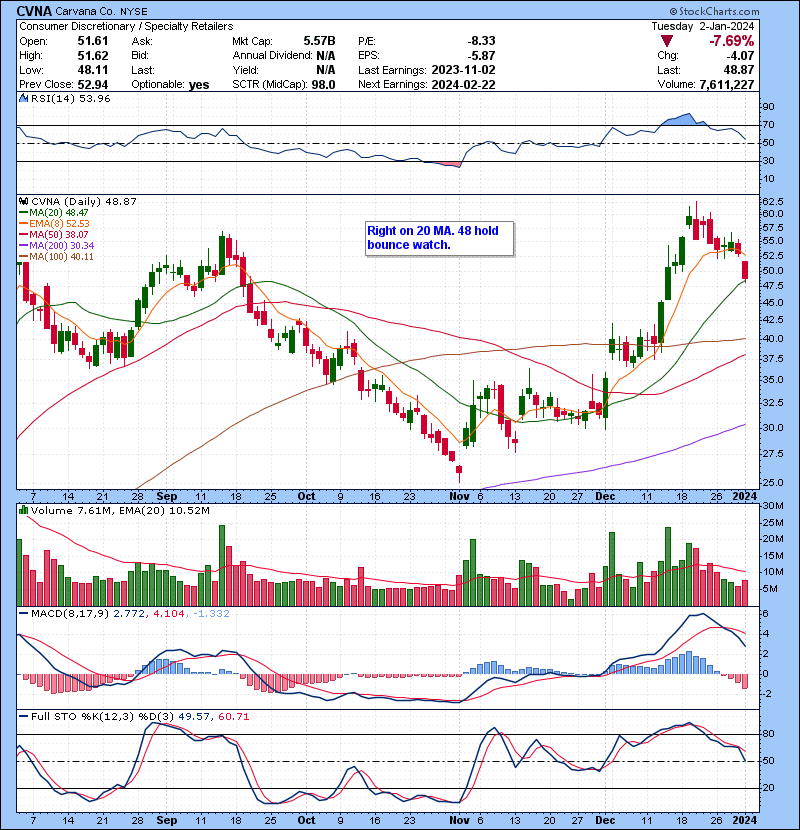Click the 25.0 label on the price axis
Image resolution: width=800 pixels, height=830 pixels.
[772, 483]
